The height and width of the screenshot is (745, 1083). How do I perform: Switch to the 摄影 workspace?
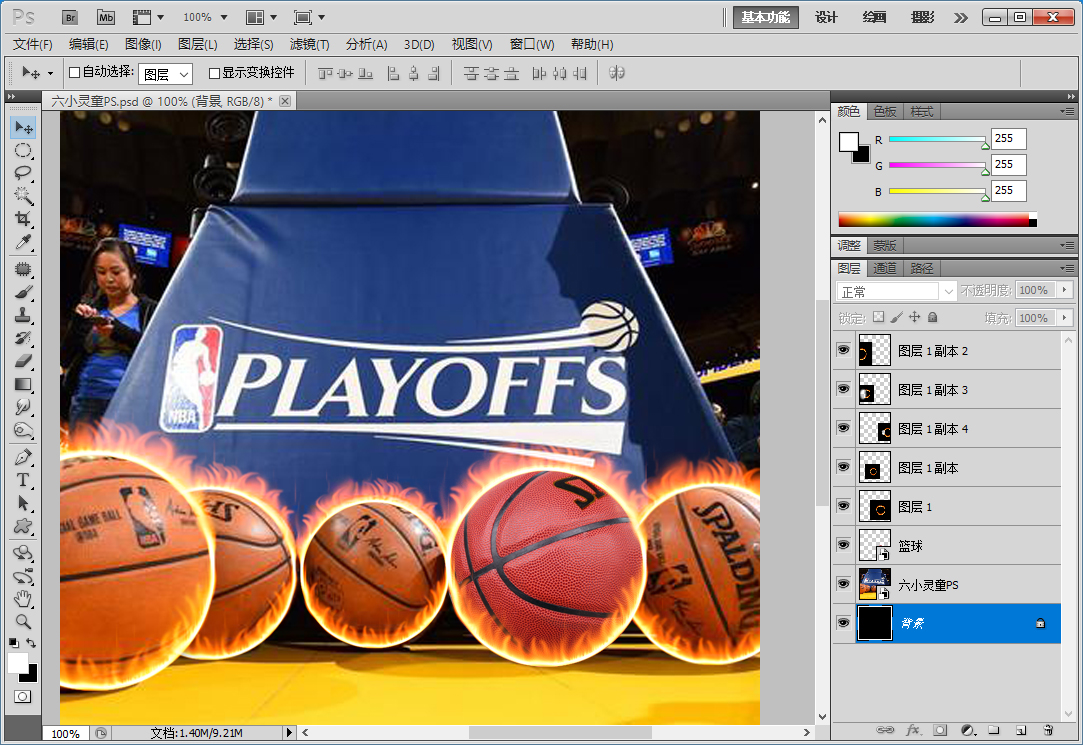point(923,17)
